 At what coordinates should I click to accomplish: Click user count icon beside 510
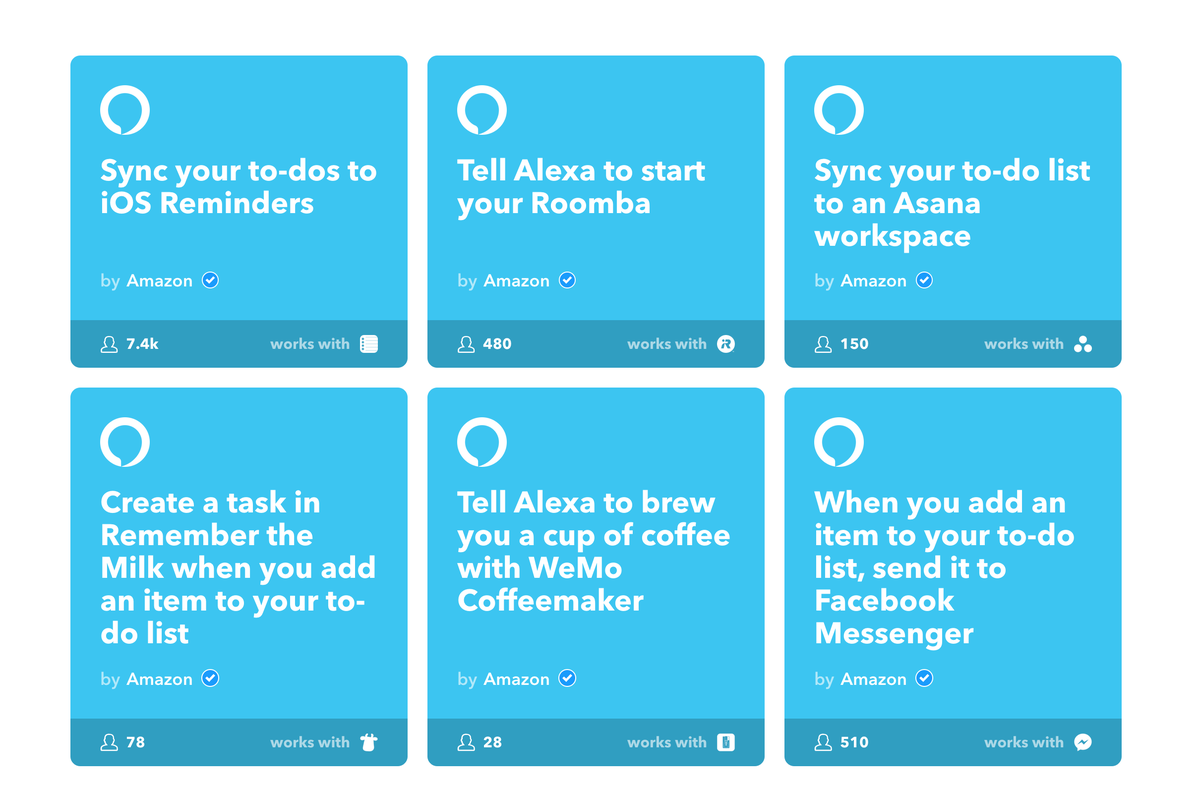823,742
